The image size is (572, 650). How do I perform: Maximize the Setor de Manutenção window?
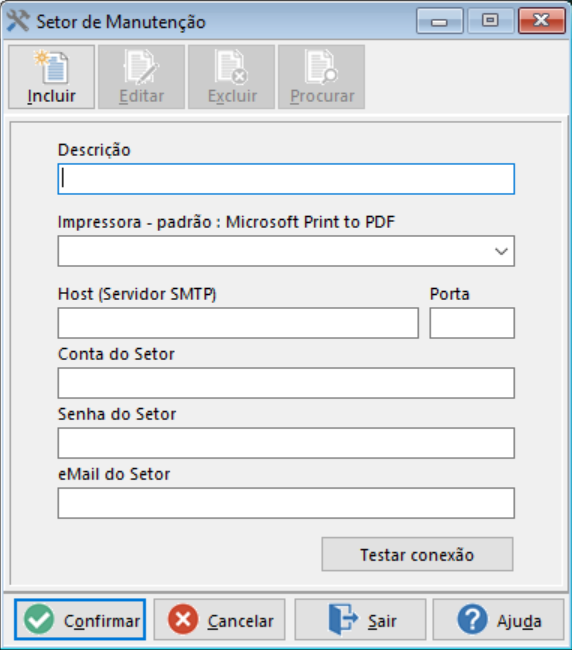(x=490, y=20)
